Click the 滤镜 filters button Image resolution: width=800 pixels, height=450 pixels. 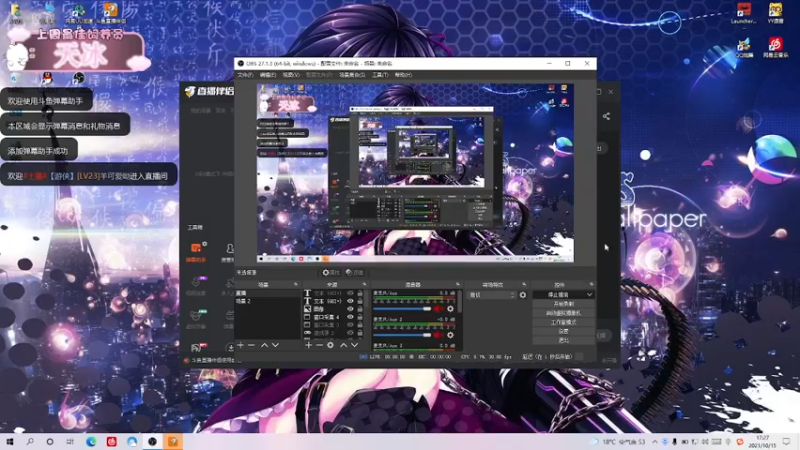(355, 272)
